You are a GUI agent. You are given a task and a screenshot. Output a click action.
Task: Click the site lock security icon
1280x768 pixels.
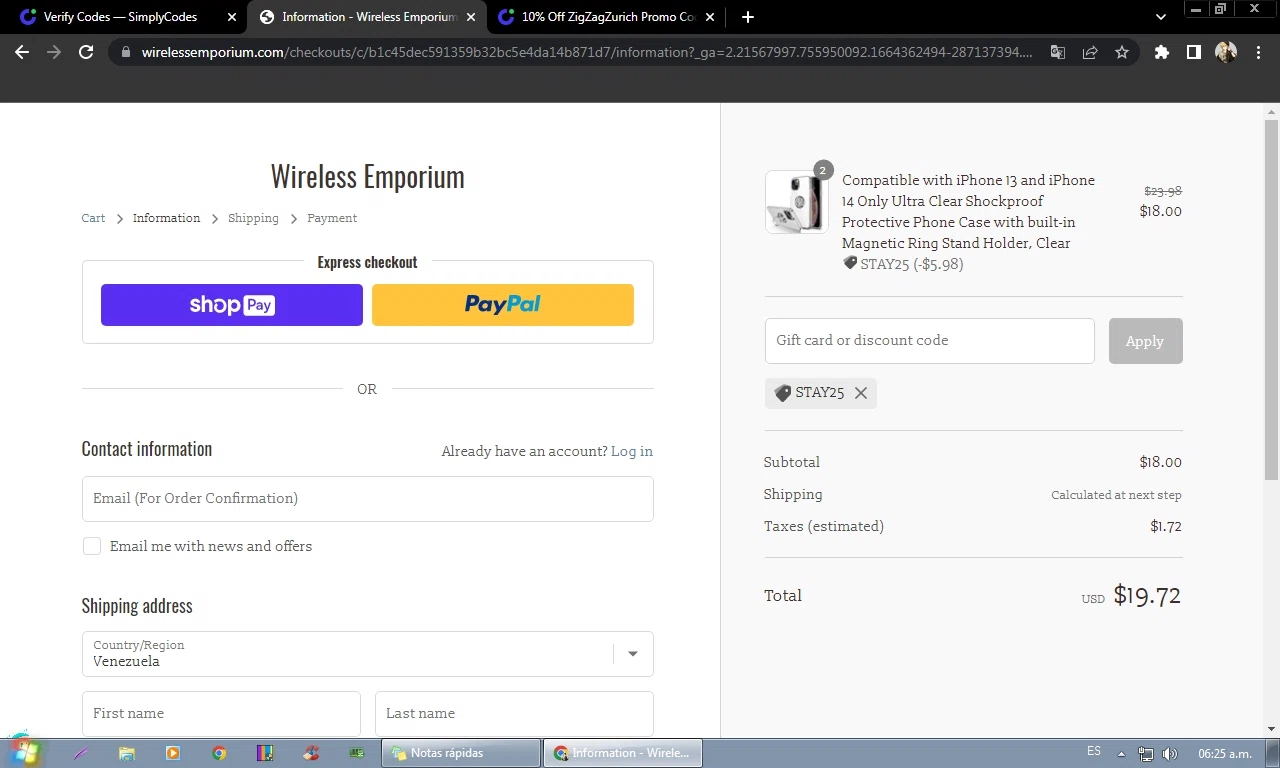click(x=125, y=52)
